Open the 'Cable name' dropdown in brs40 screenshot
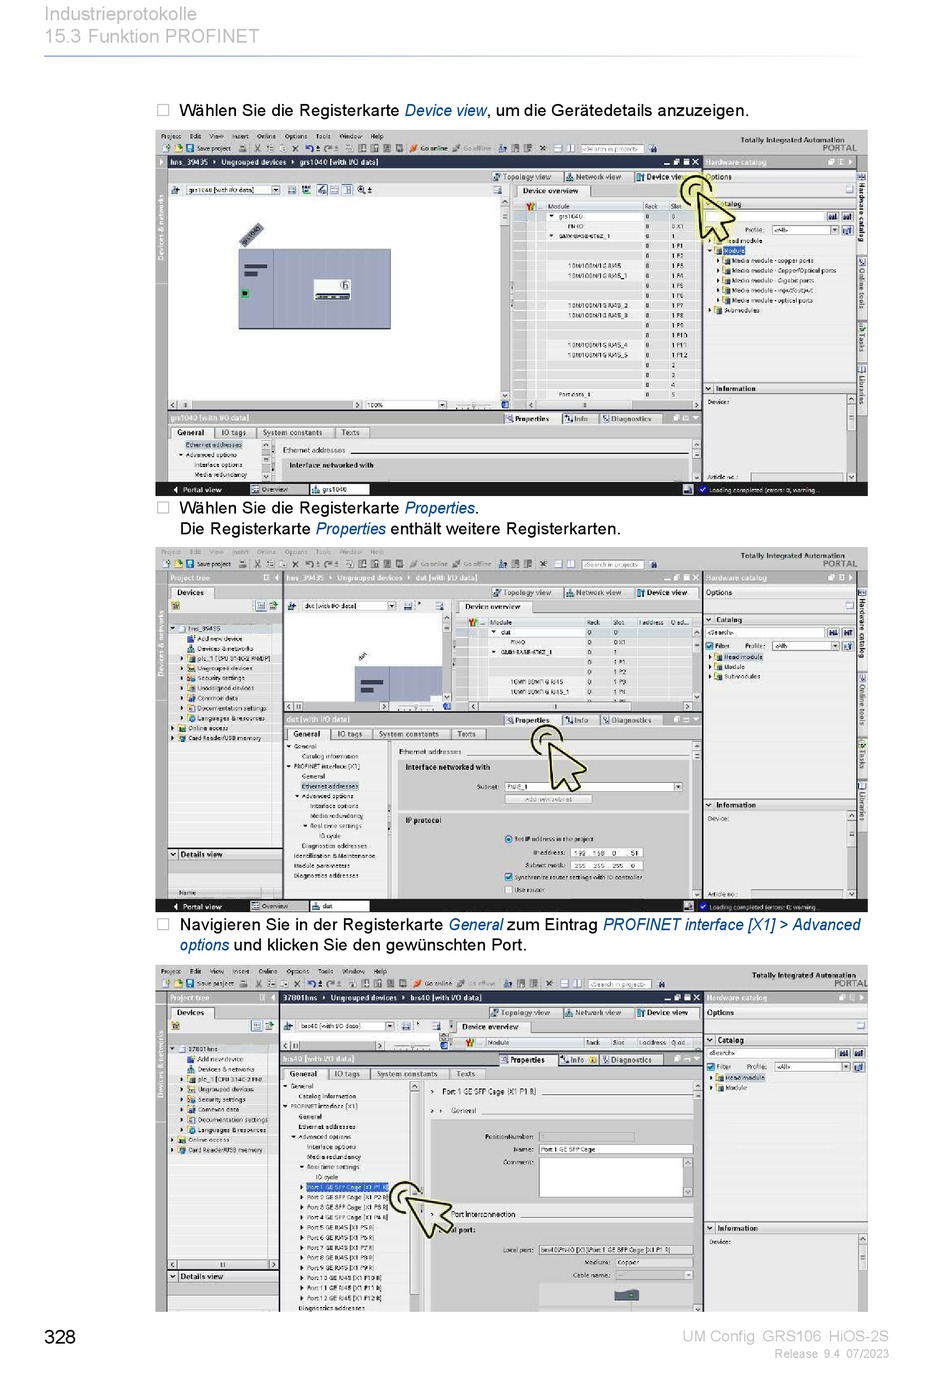The image size is (950, 1378). coord(688,1275)
